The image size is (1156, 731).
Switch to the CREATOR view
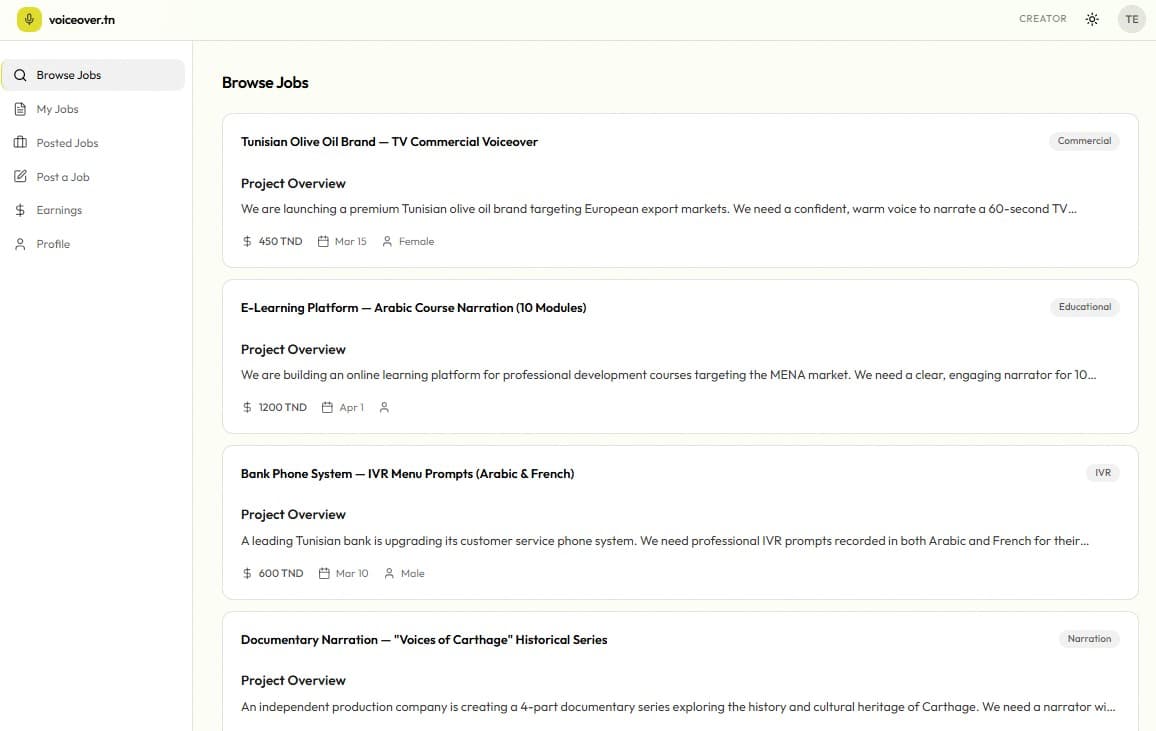tap(1043, 18)
